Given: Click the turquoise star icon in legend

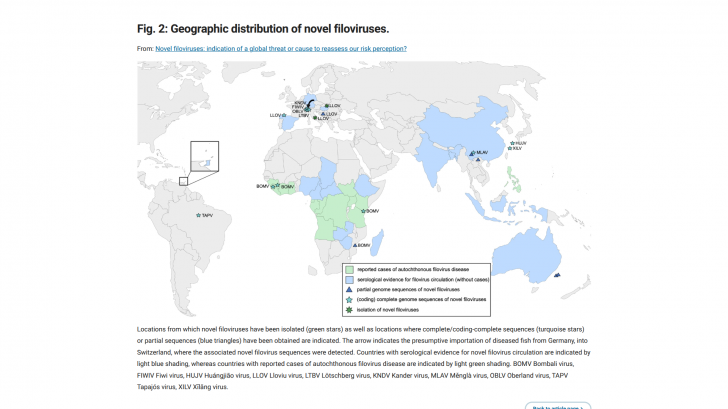Looking at the screenshot, I should [x=348, y=299].
